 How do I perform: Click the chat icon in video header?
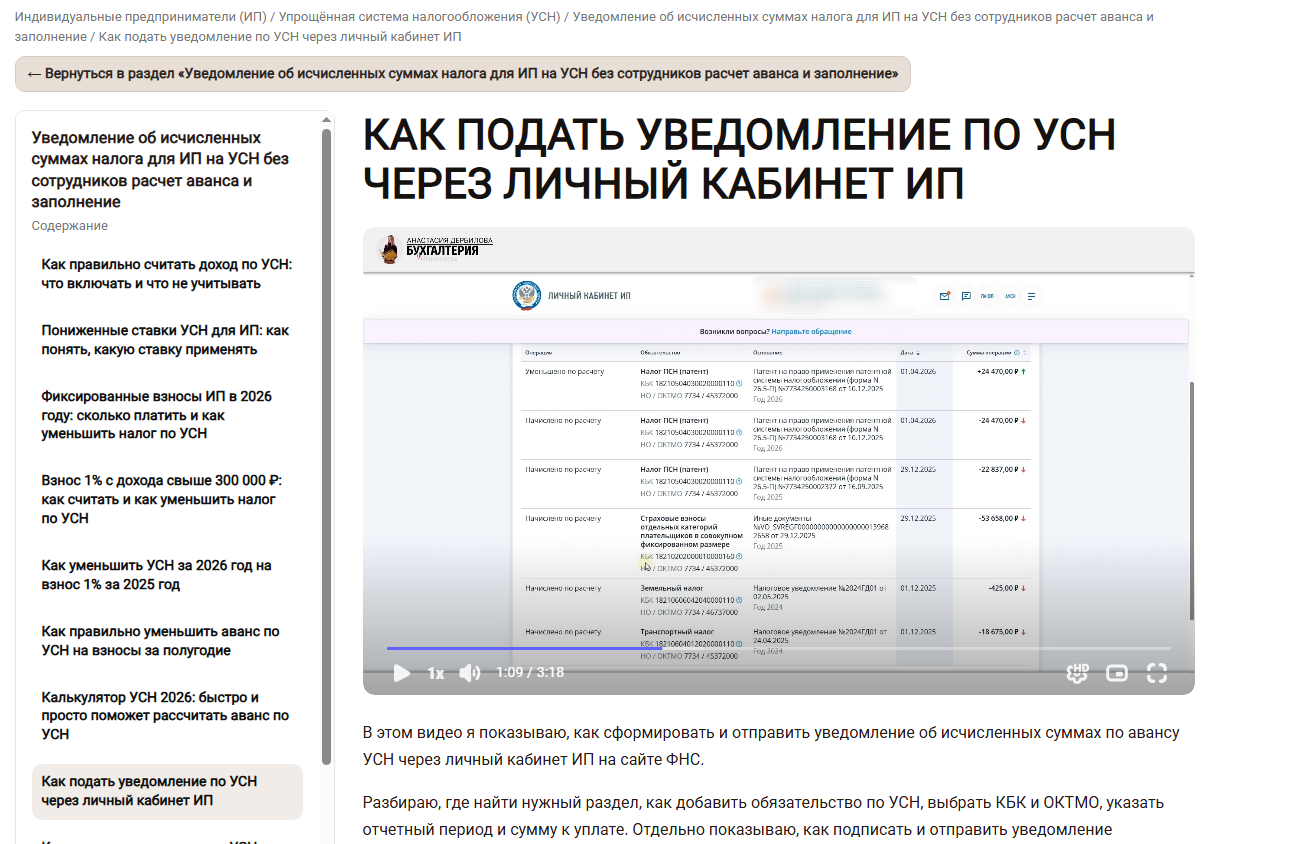click(966, 296)
